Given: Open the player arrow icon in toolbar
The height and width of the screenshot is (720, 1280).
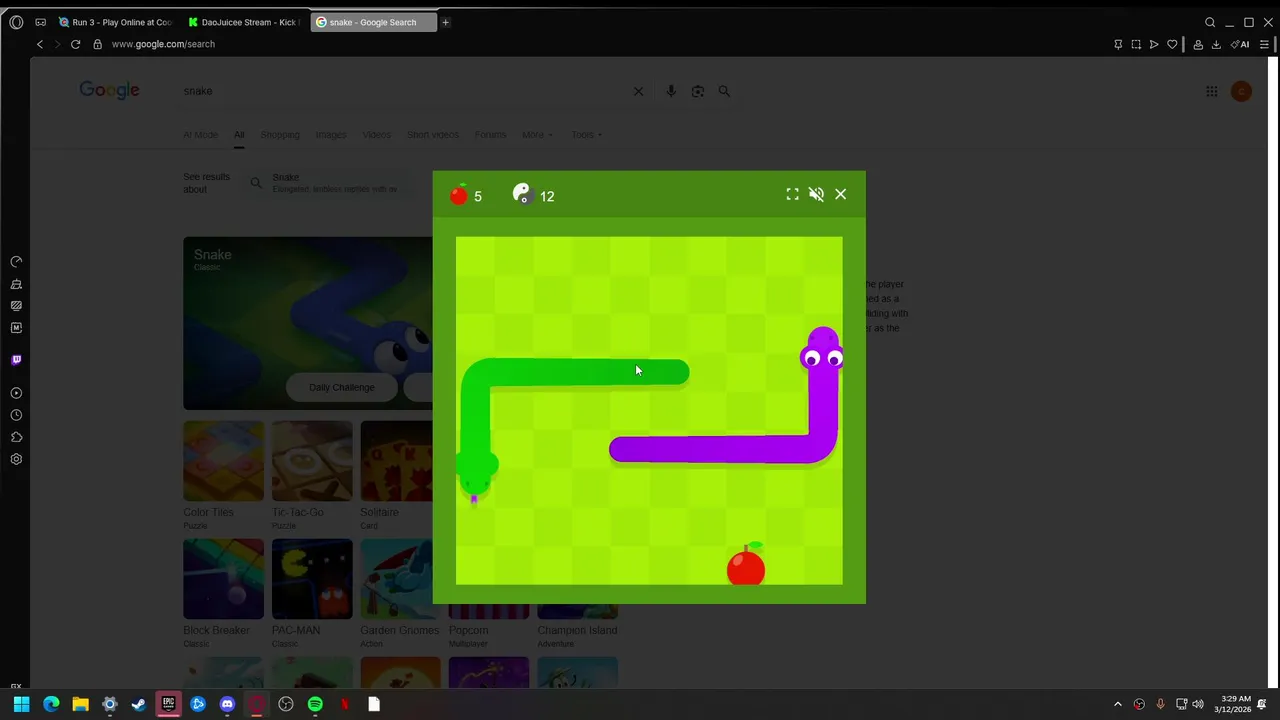Looking at the screenshot, I should click(1154, 44).
